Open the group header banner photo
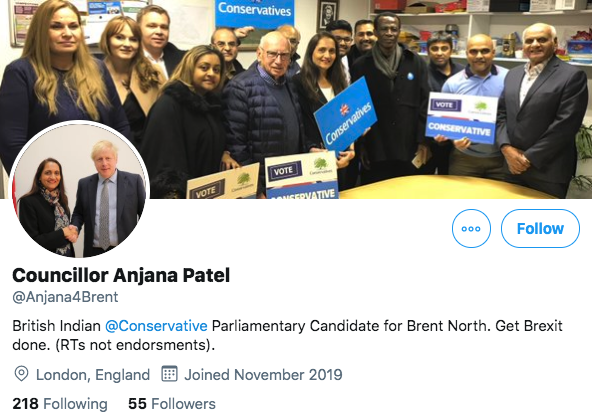This screenshot has width=592, height=419. (x=296, y=99)
